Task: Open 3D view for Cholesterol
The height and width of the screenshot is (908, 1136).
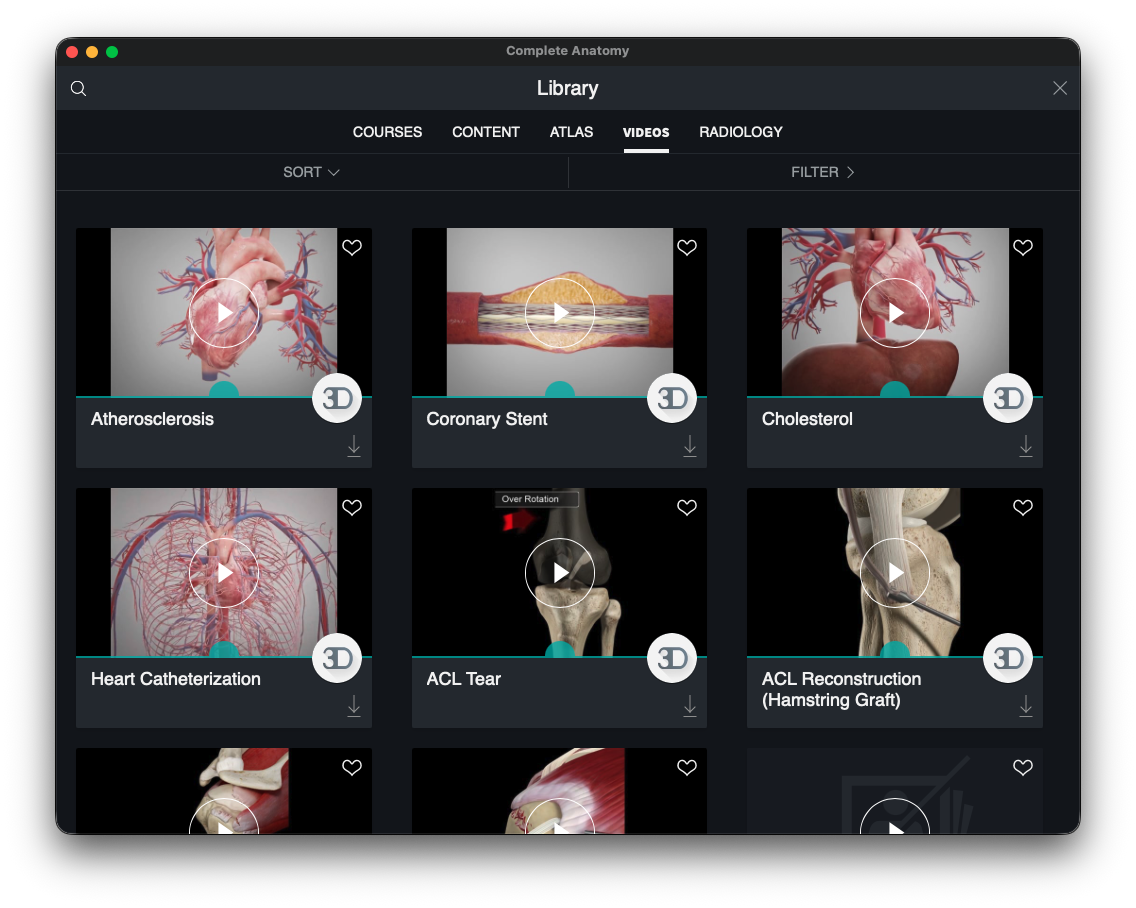Action: click(x=1008, y=398)
